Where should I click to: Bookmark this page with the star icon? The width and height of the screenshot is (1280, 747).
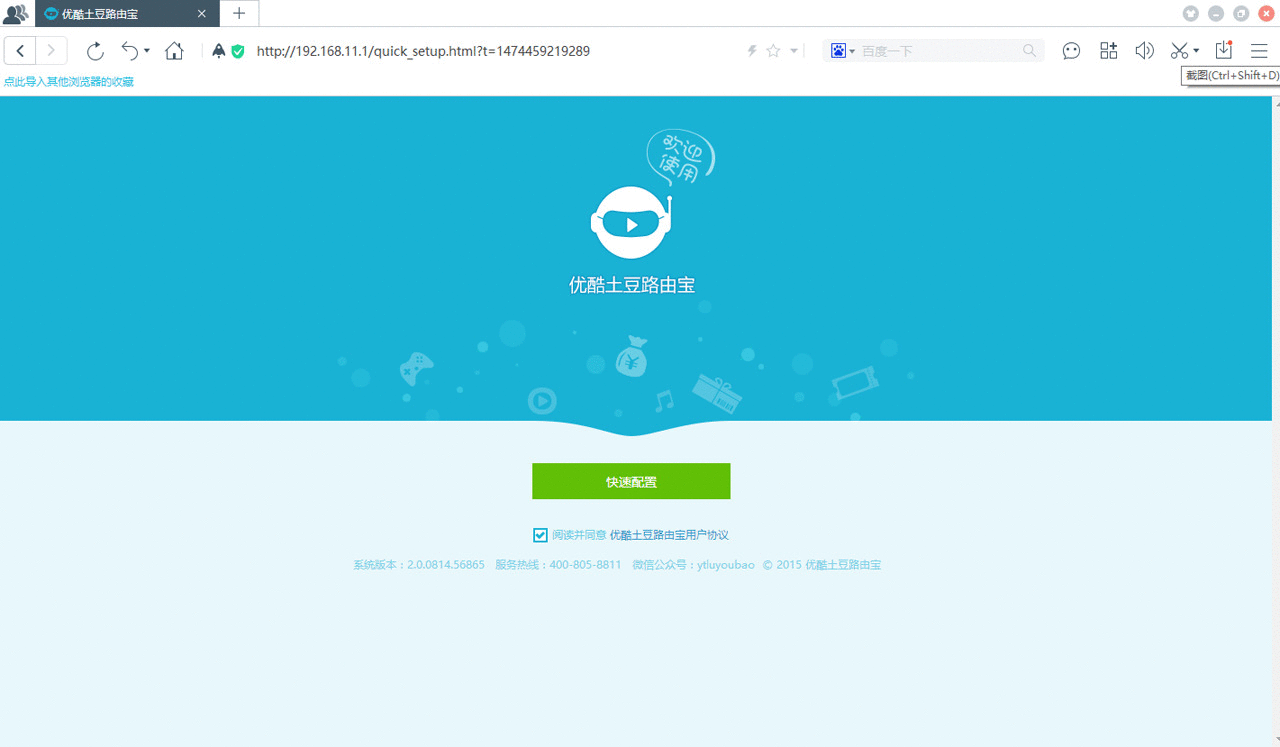(773, 51)
